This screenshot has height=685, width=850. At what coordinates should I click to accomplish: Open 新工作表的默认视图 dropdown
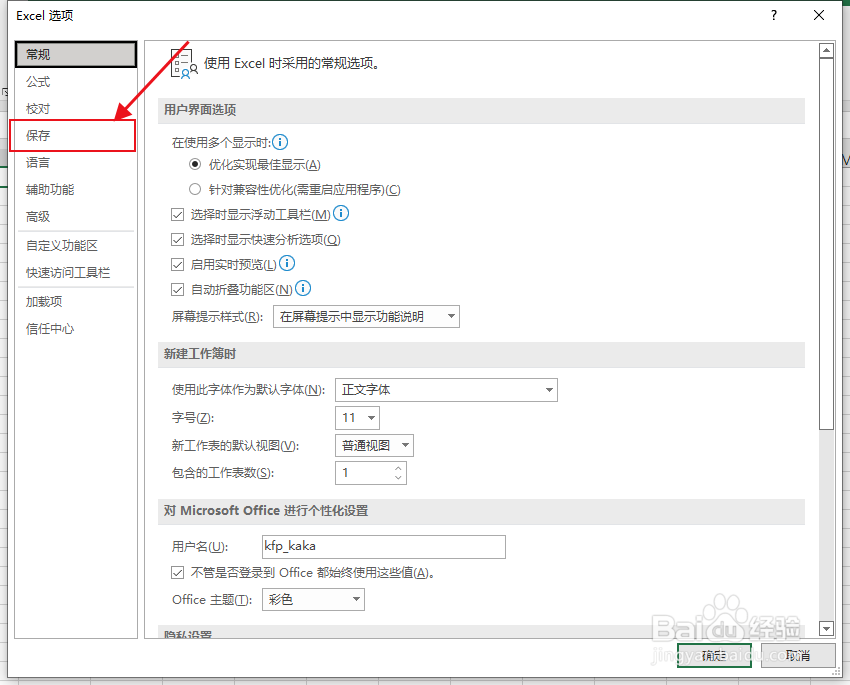(374, 445)
